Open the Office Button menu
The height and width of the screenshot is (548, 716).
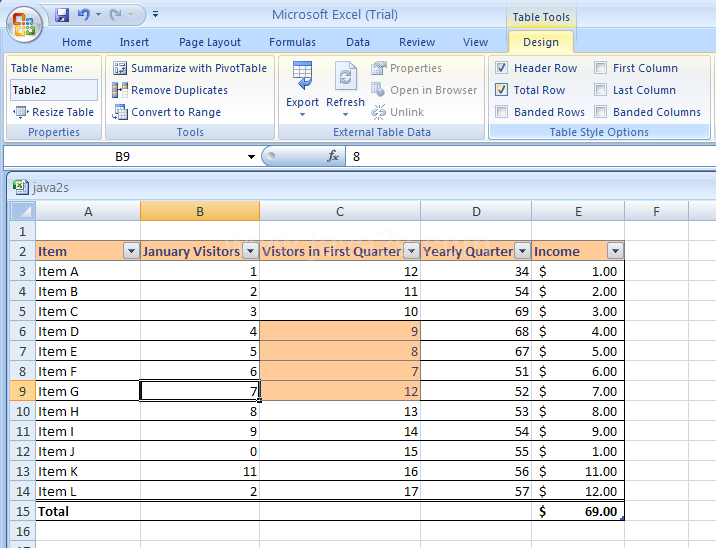pyautogui.click(x=24, y=24)
